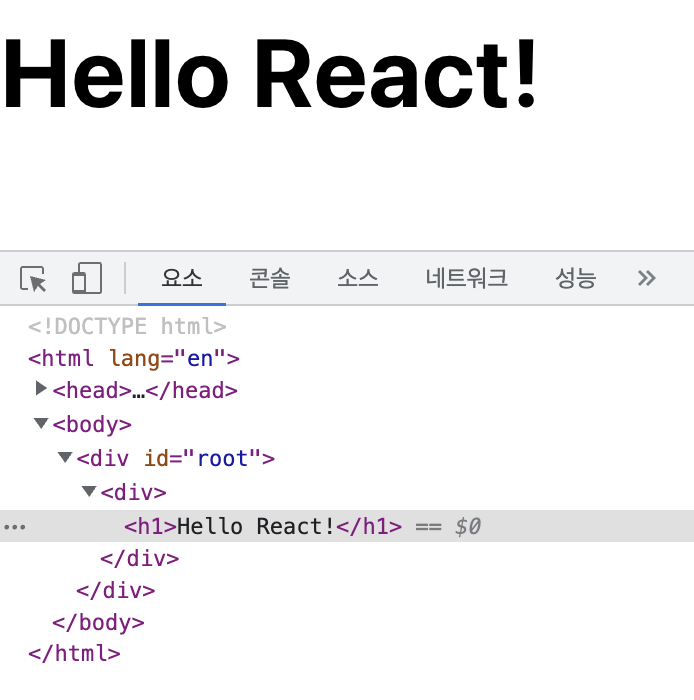Click the "en" lang attribute value
The height and width of the screenshot is (700, 694).
pyautogui.click(x=200, y=358)
